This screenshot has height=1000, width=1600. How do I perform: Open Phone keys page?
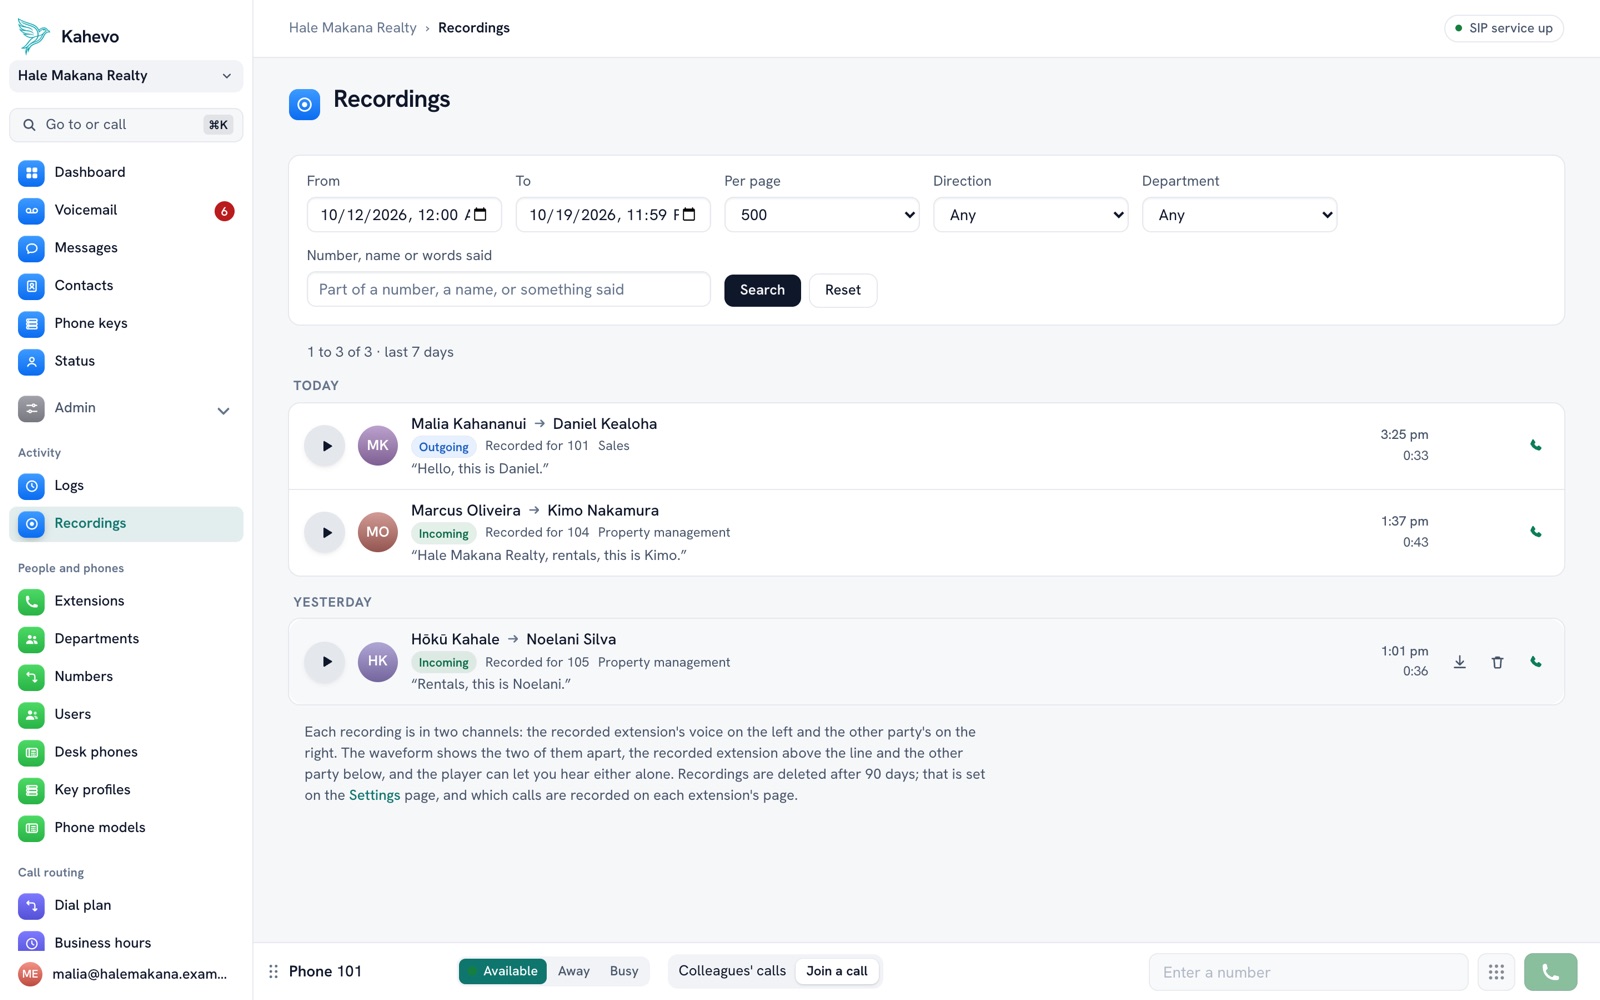click(x=126, y=324)
